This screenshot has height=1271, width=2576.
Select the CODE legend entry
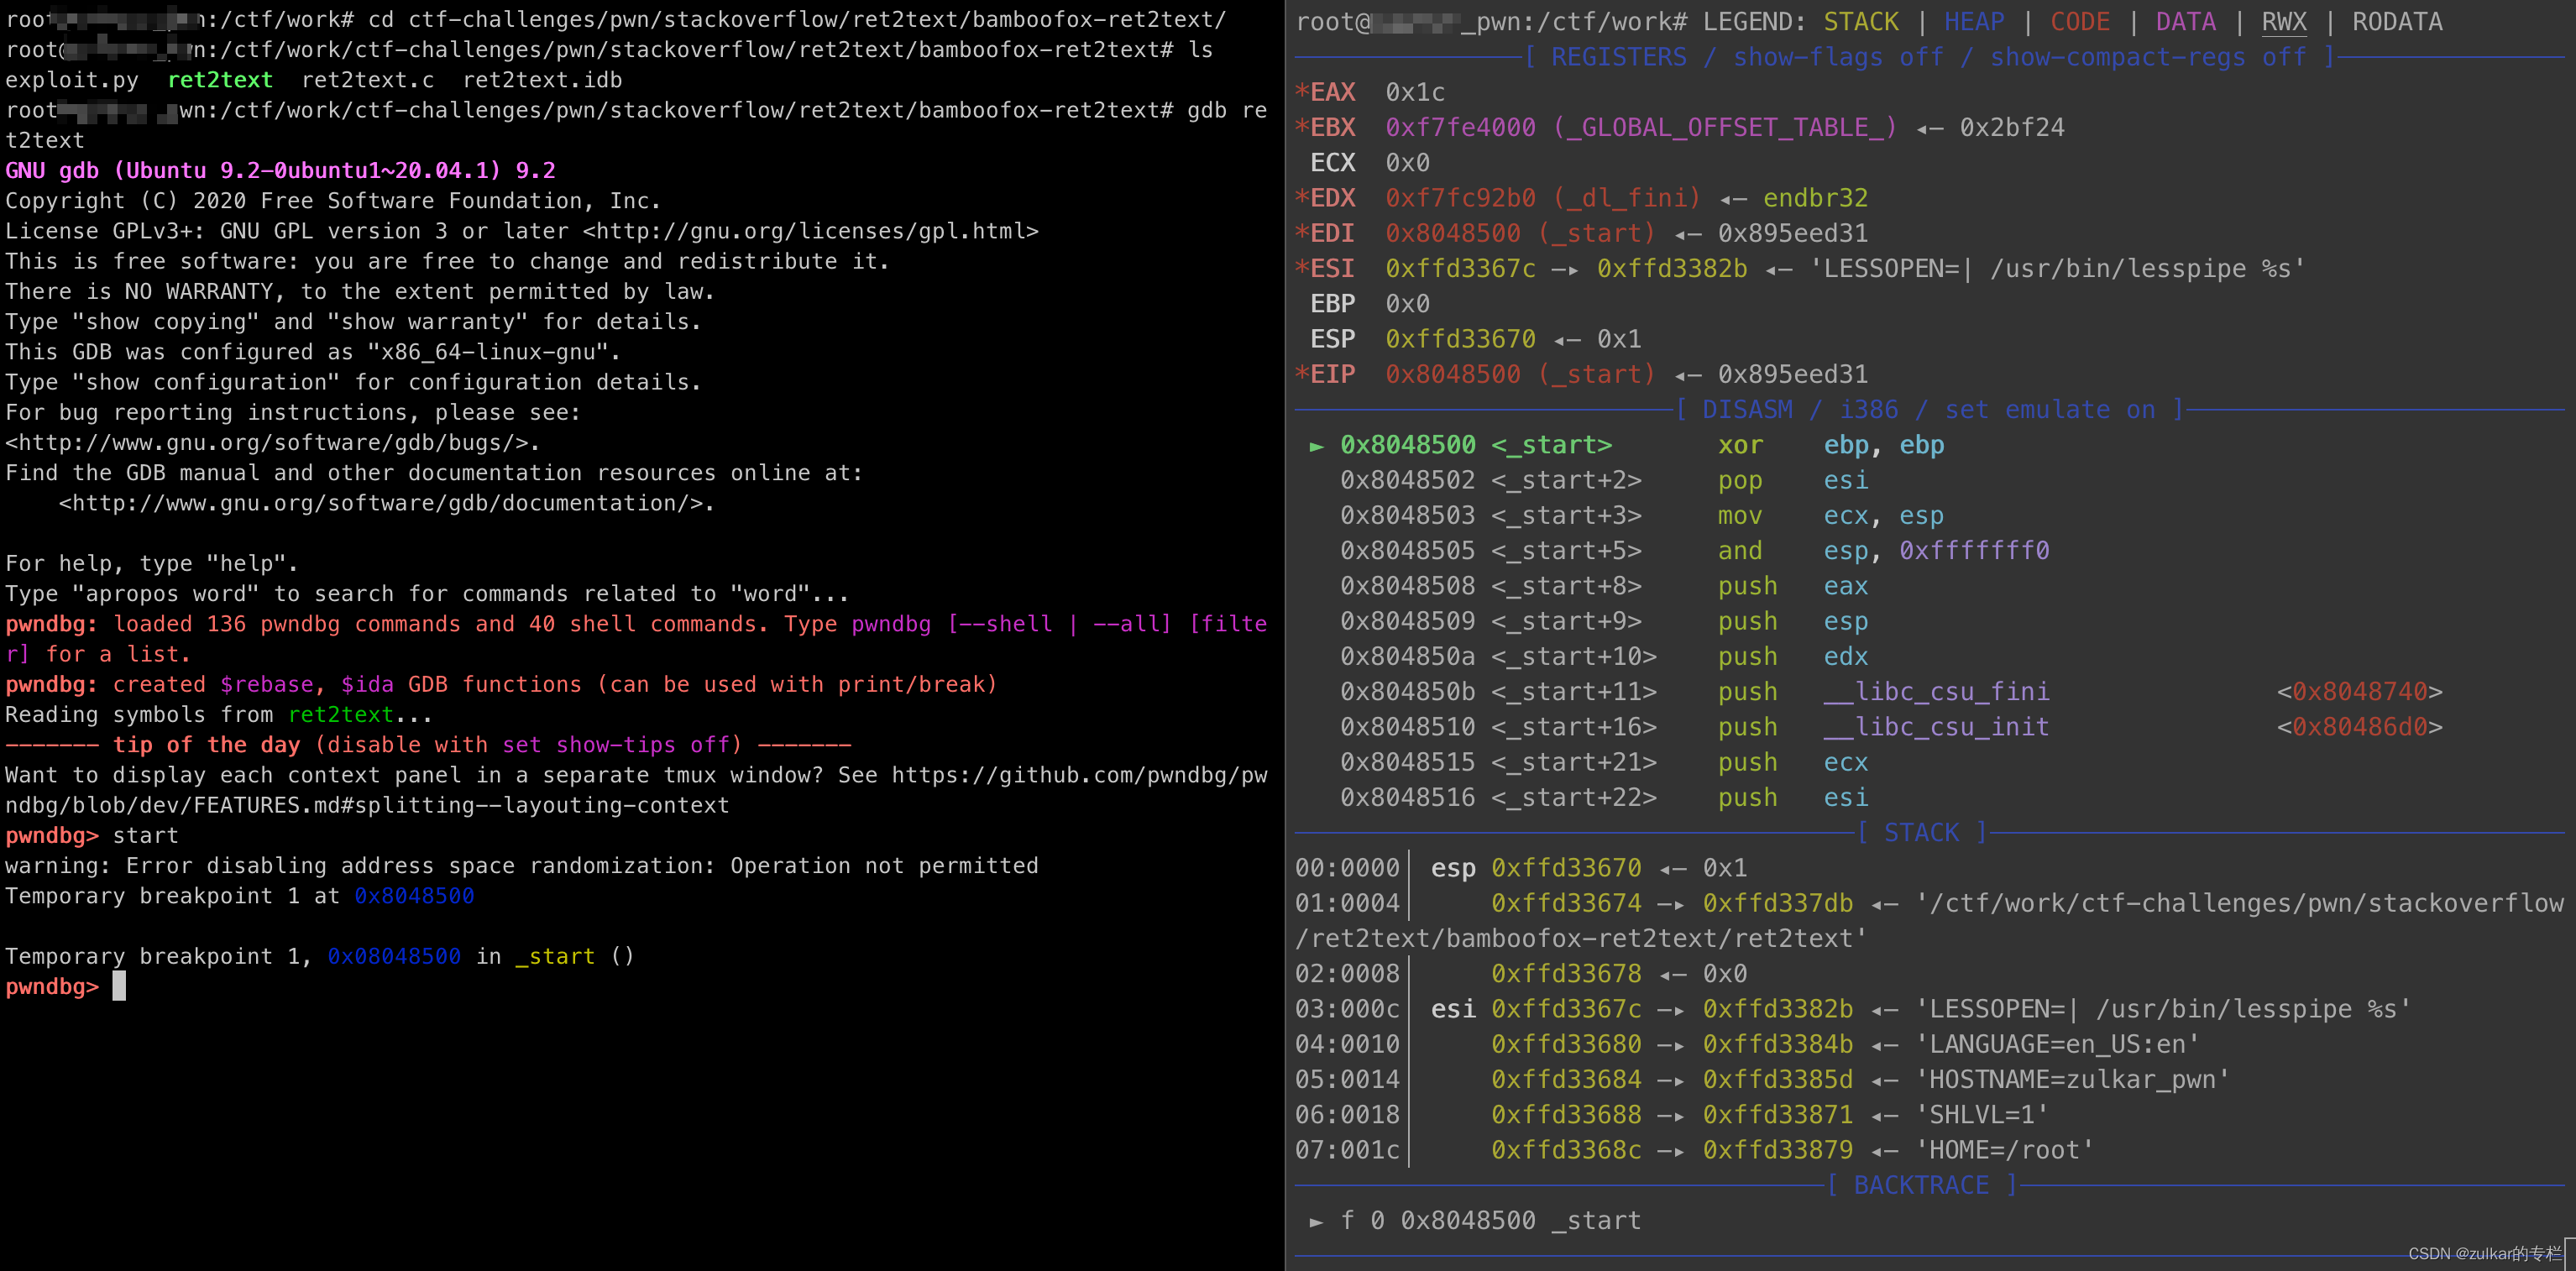click(x=2080, y=21)
